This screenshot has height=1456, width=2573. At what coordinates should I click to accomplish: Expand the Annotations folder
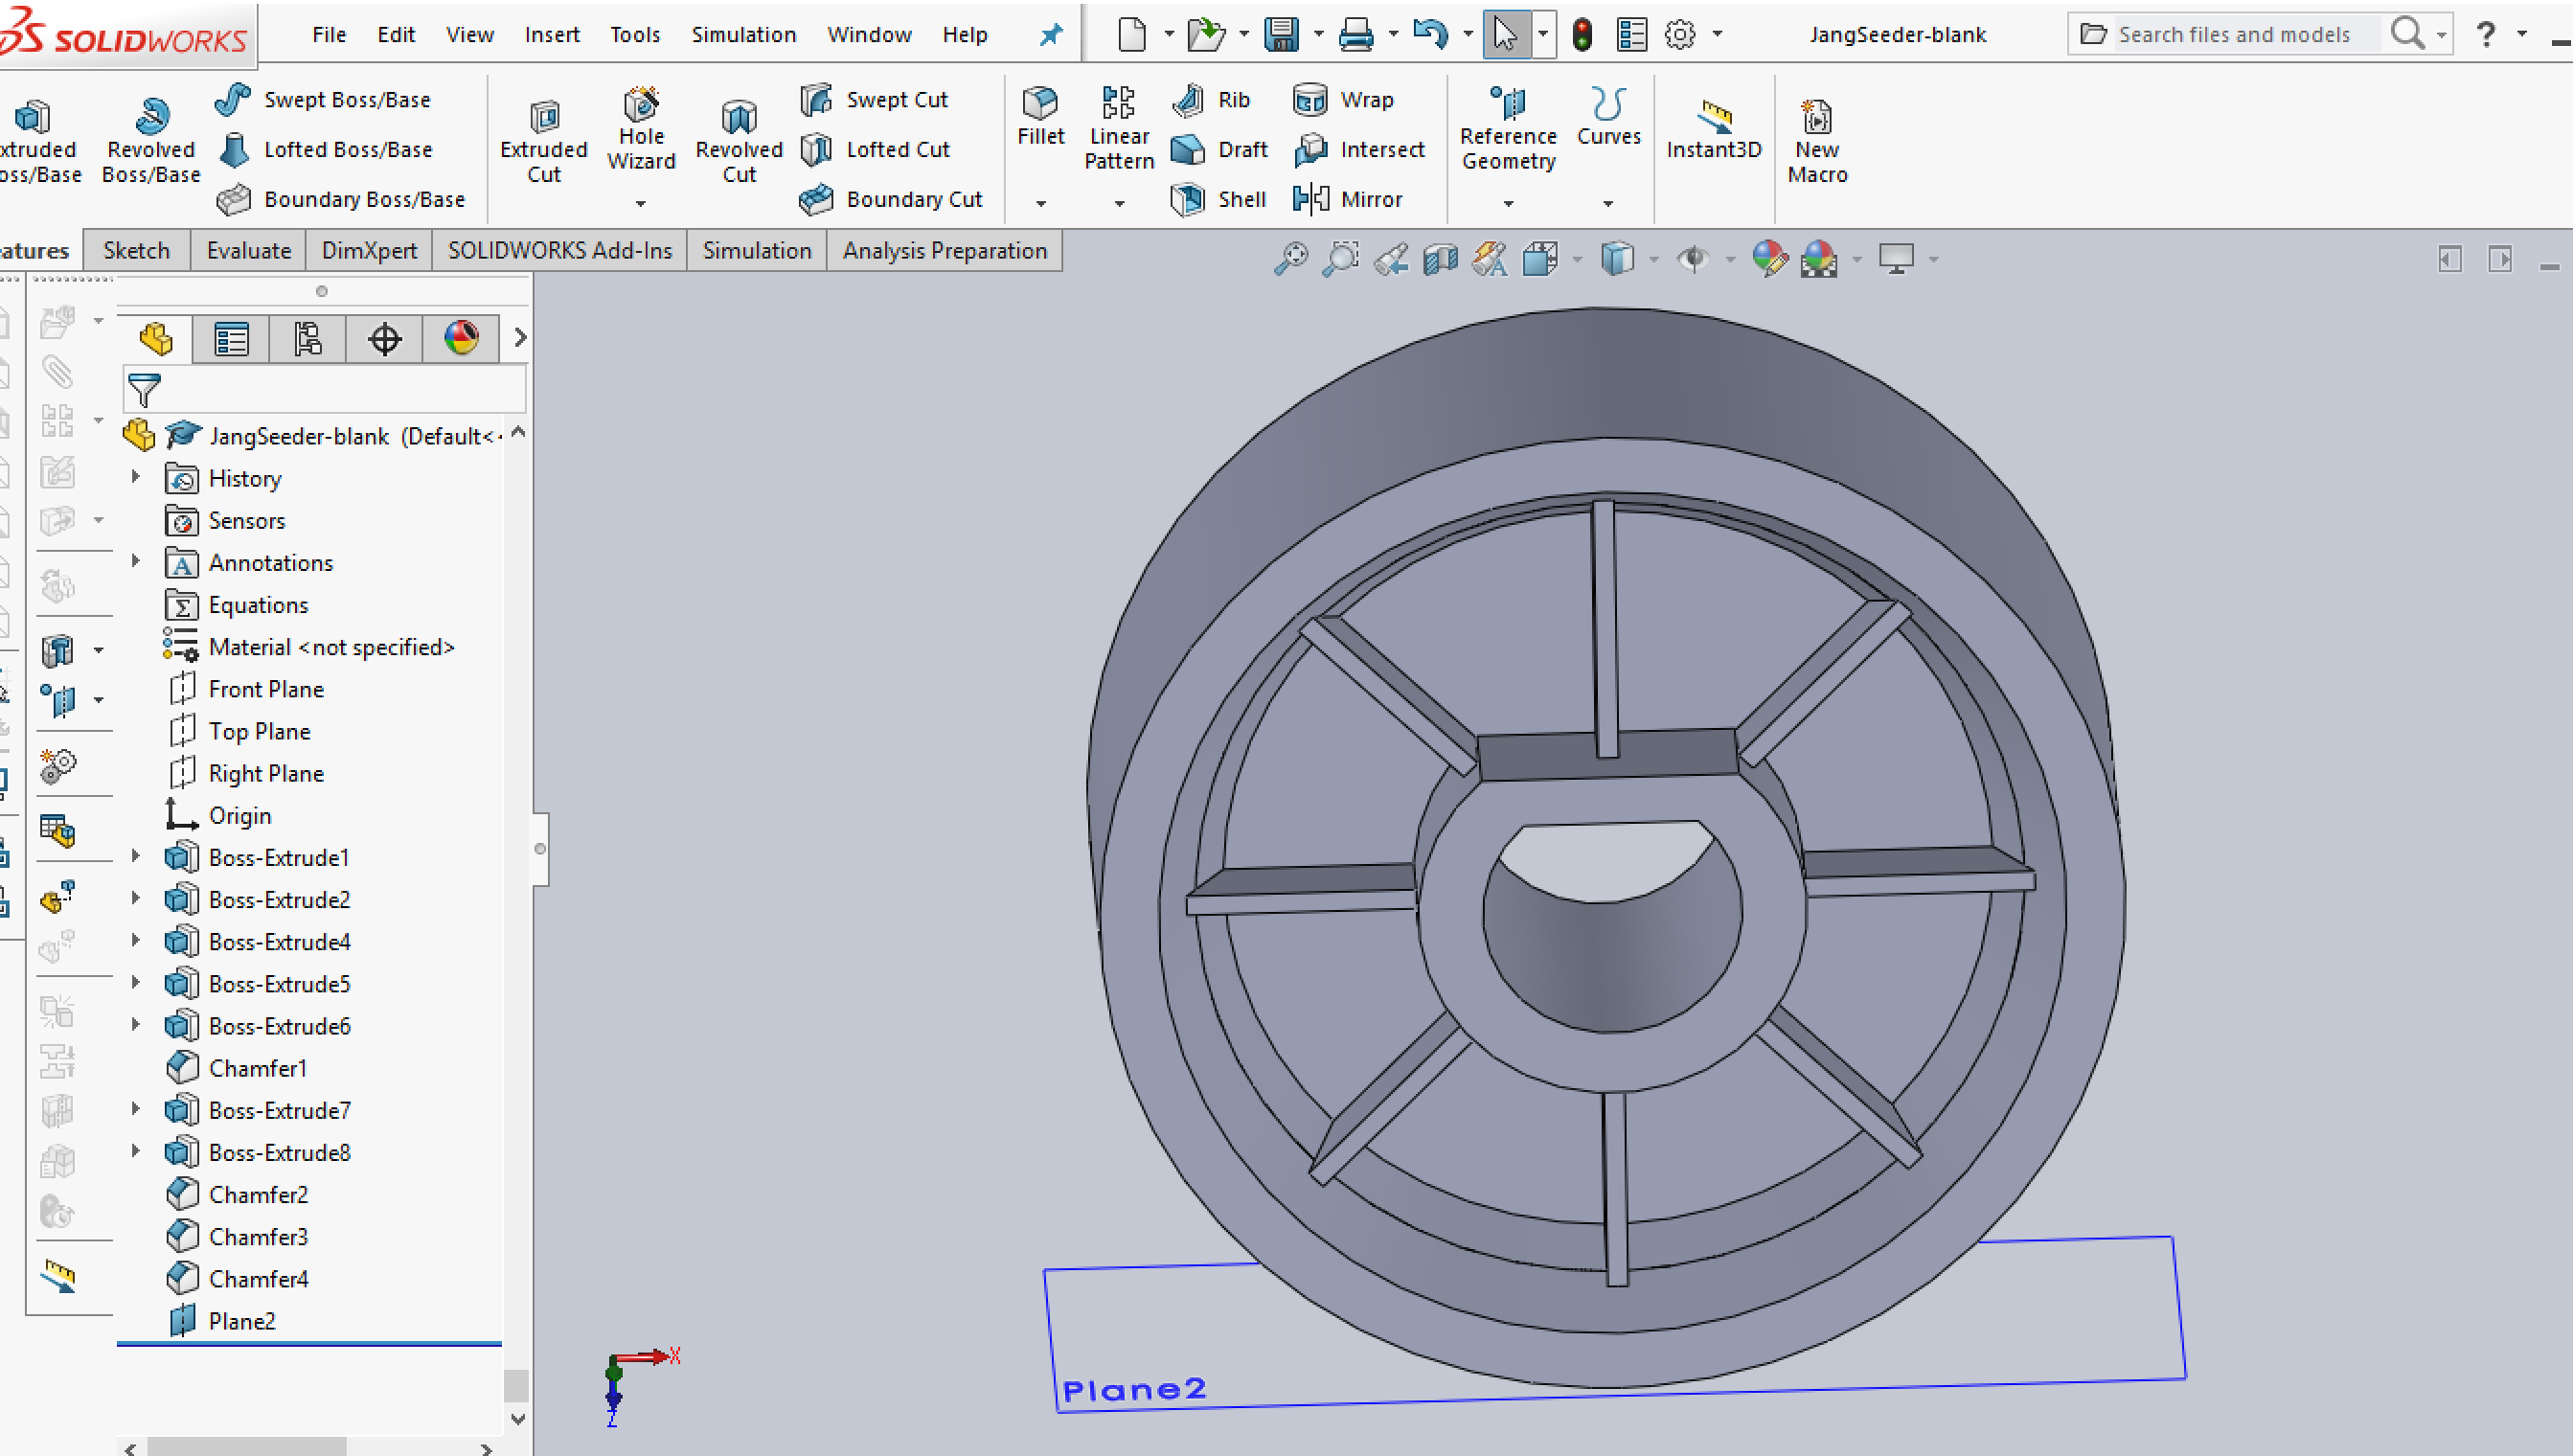136,562
